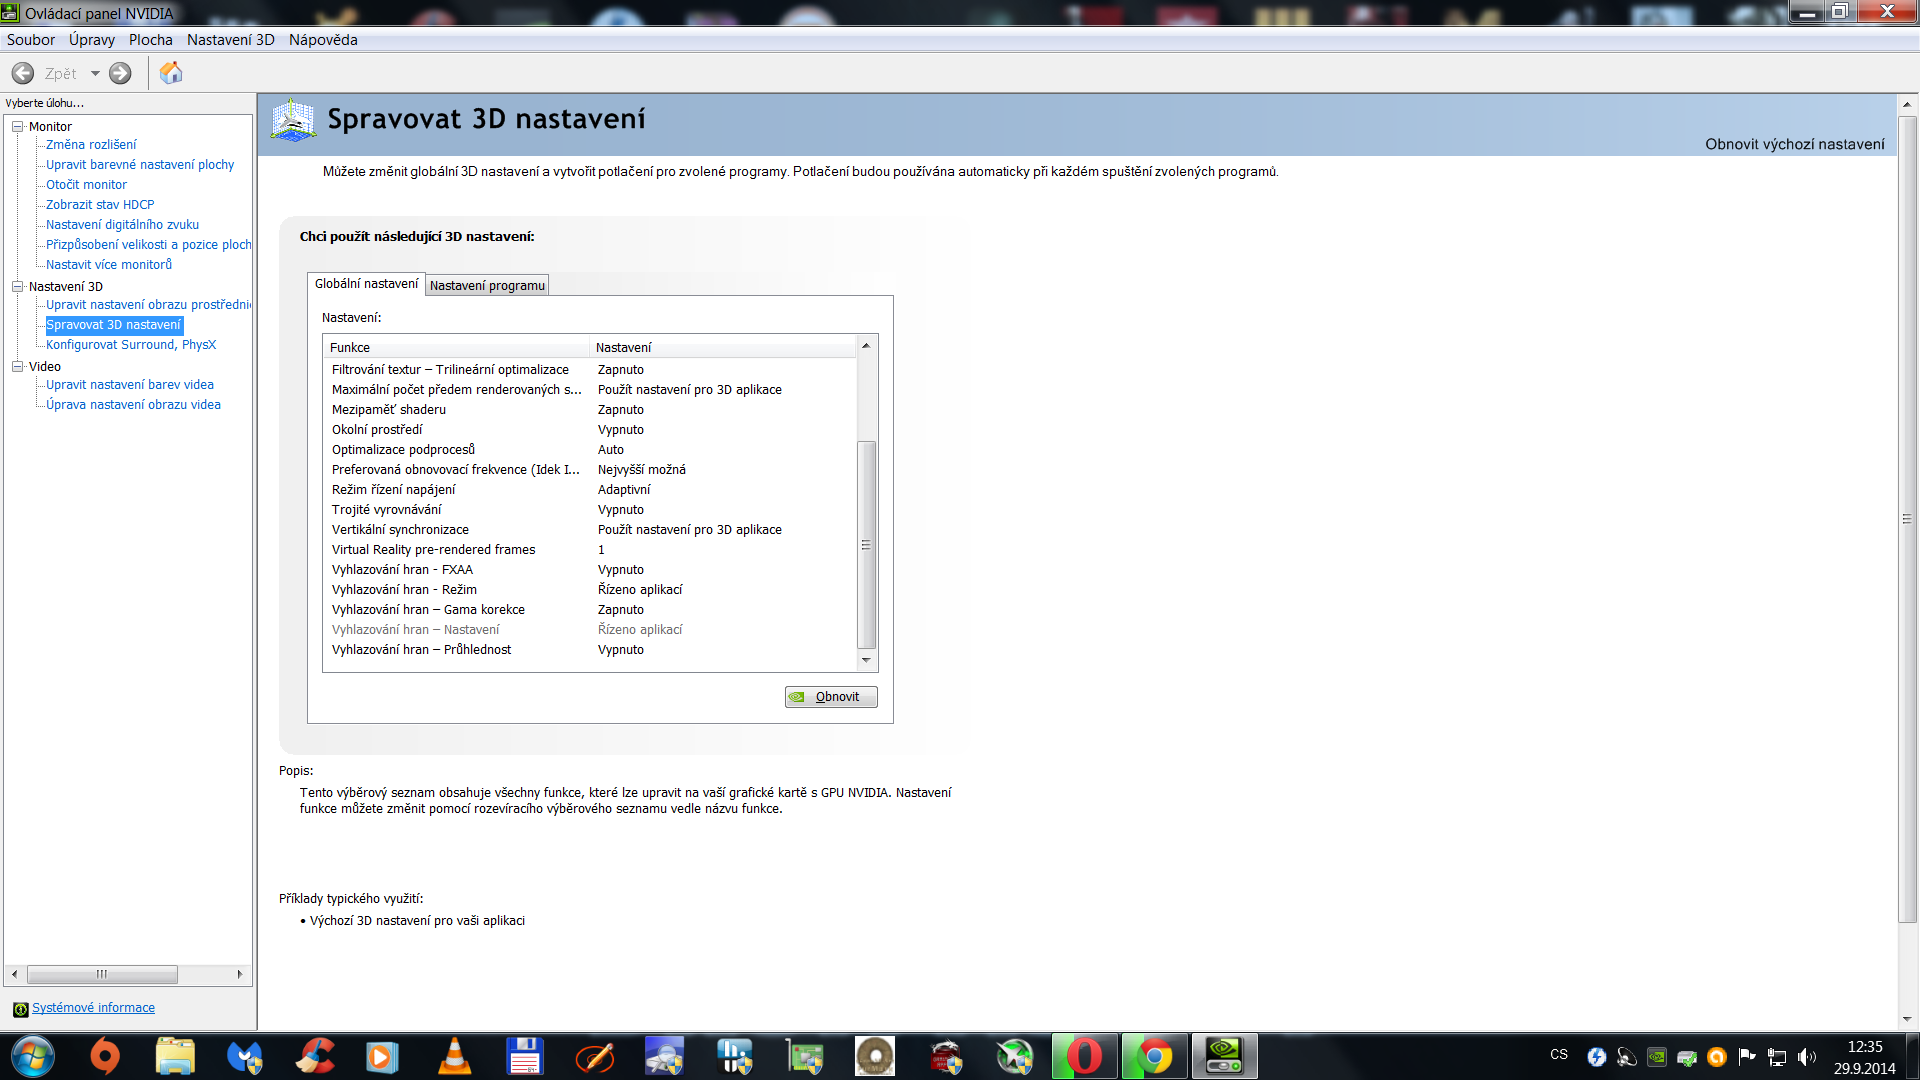Open Nastavit více monitorů task
Screen dimensions: 1920x1080
click(x=109, y=265)
